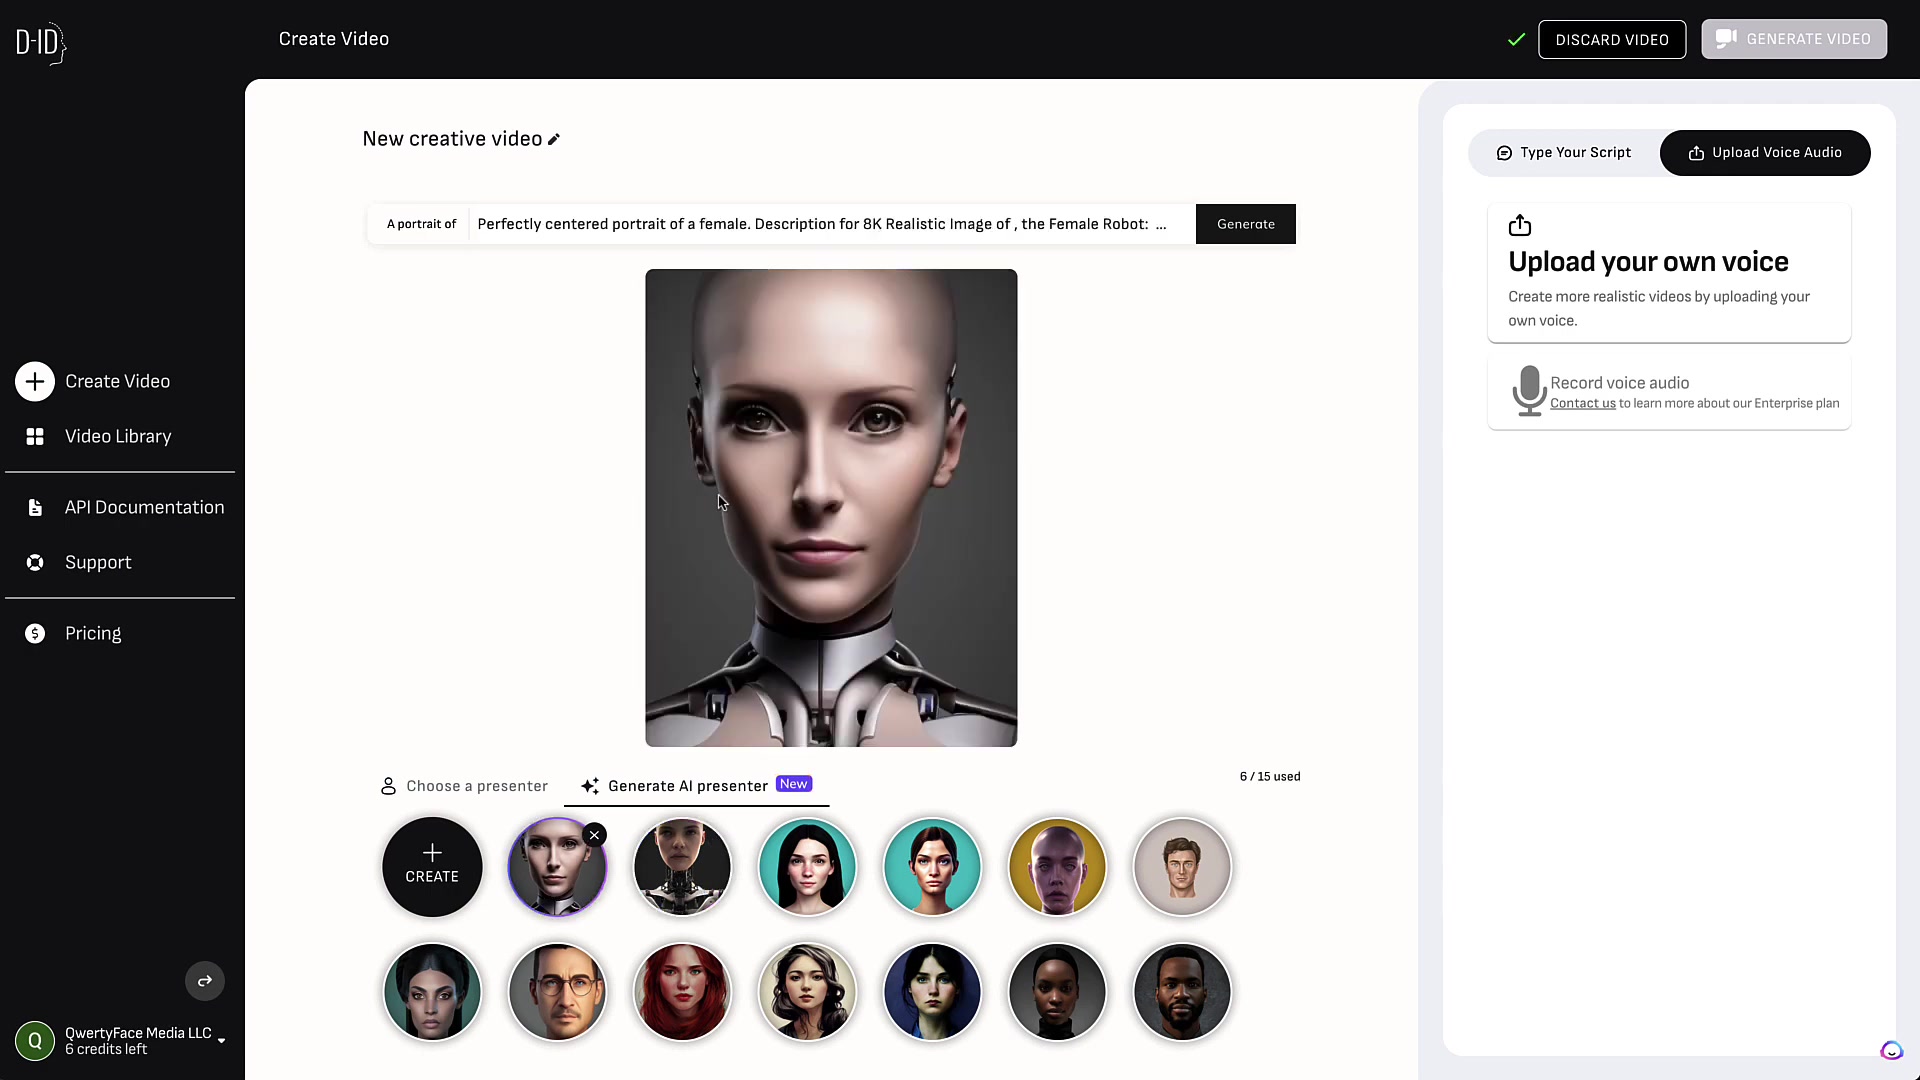
Task: Click the New creative video title
Action: click(452, 139)
